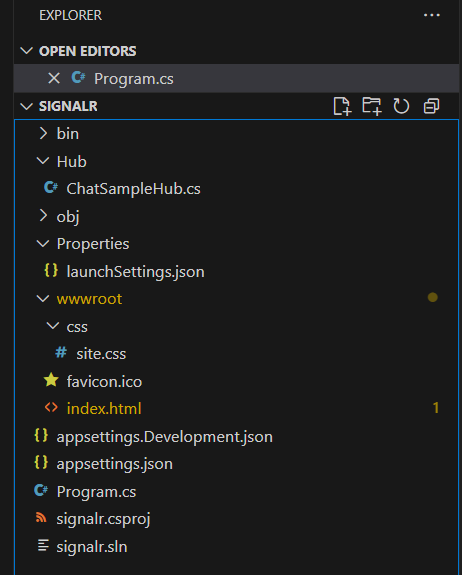Open ChatSampleHub.cs file

click(x=133, y=189)
